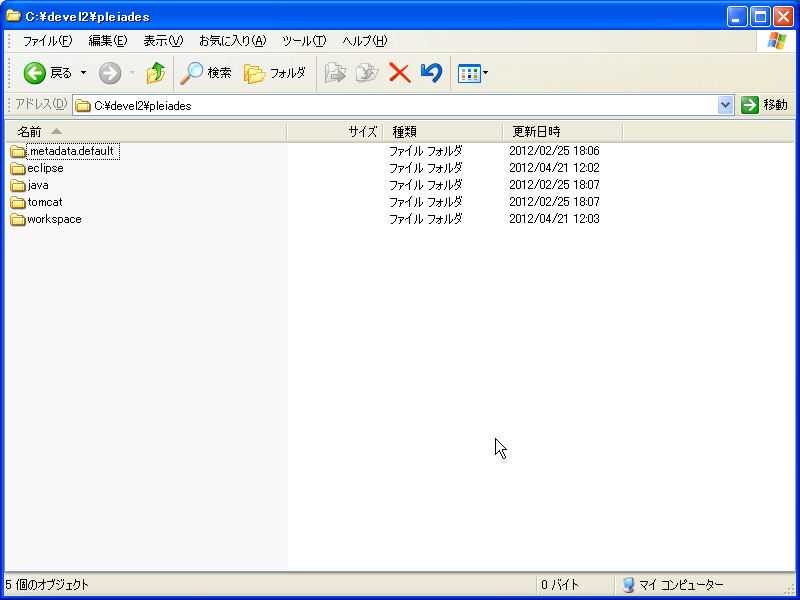Expand the address bar dropdown arrow
Screen dimensions: 800x600
[x=725, y=106]
